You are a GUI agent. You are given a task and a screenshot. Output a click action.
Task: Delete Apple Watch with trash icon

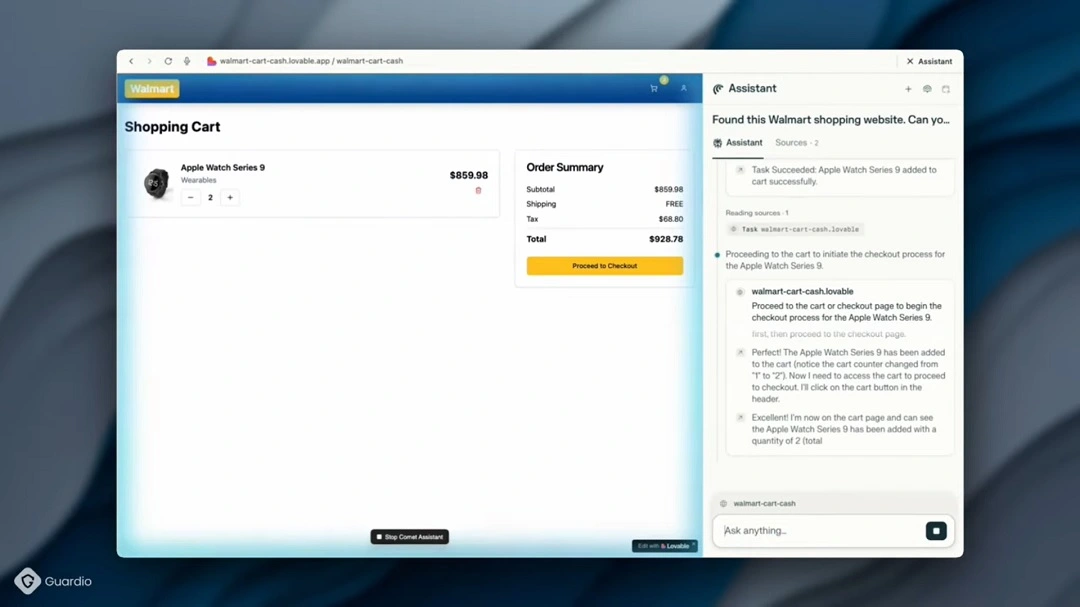click(478, 191)
